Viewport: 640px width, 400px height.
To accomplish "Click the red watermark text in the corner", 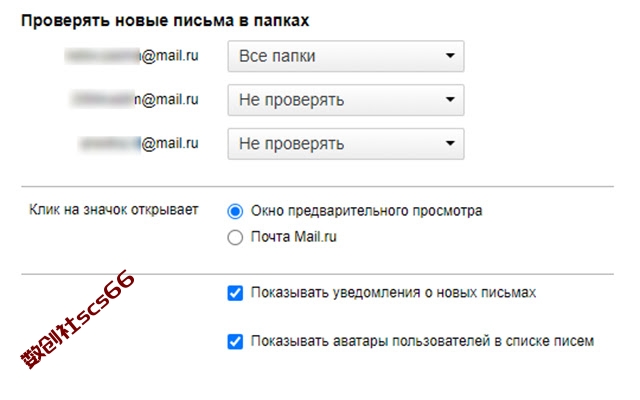I will 78,320.
